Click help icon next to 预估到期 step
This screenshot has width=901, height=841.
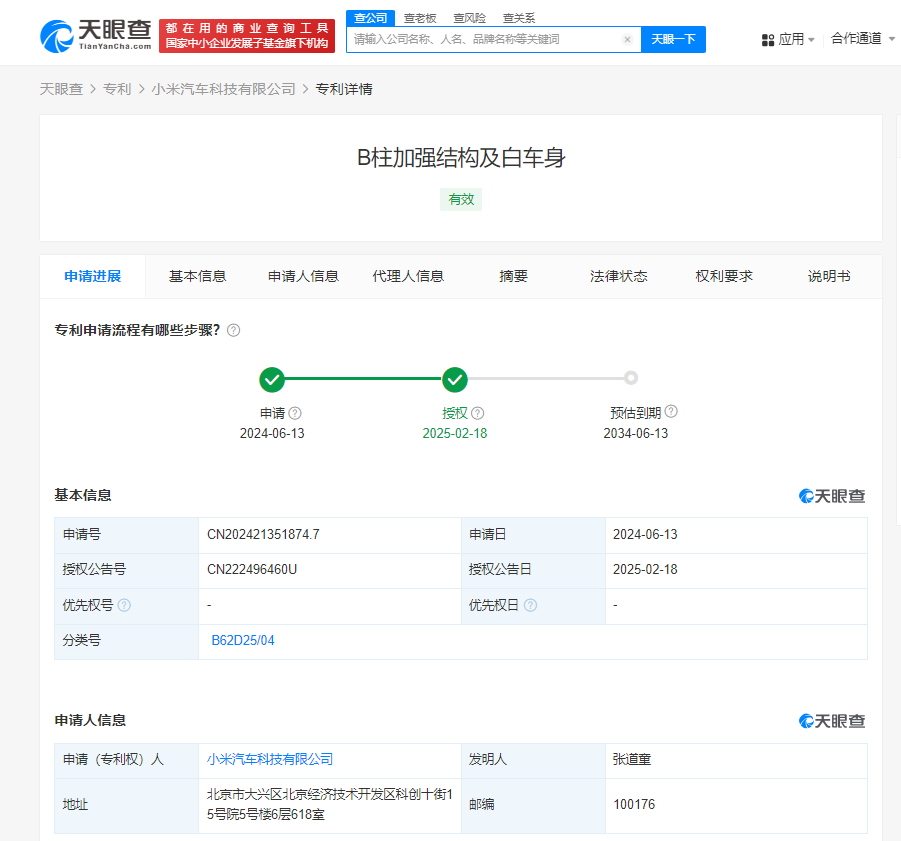click(671, 411)
